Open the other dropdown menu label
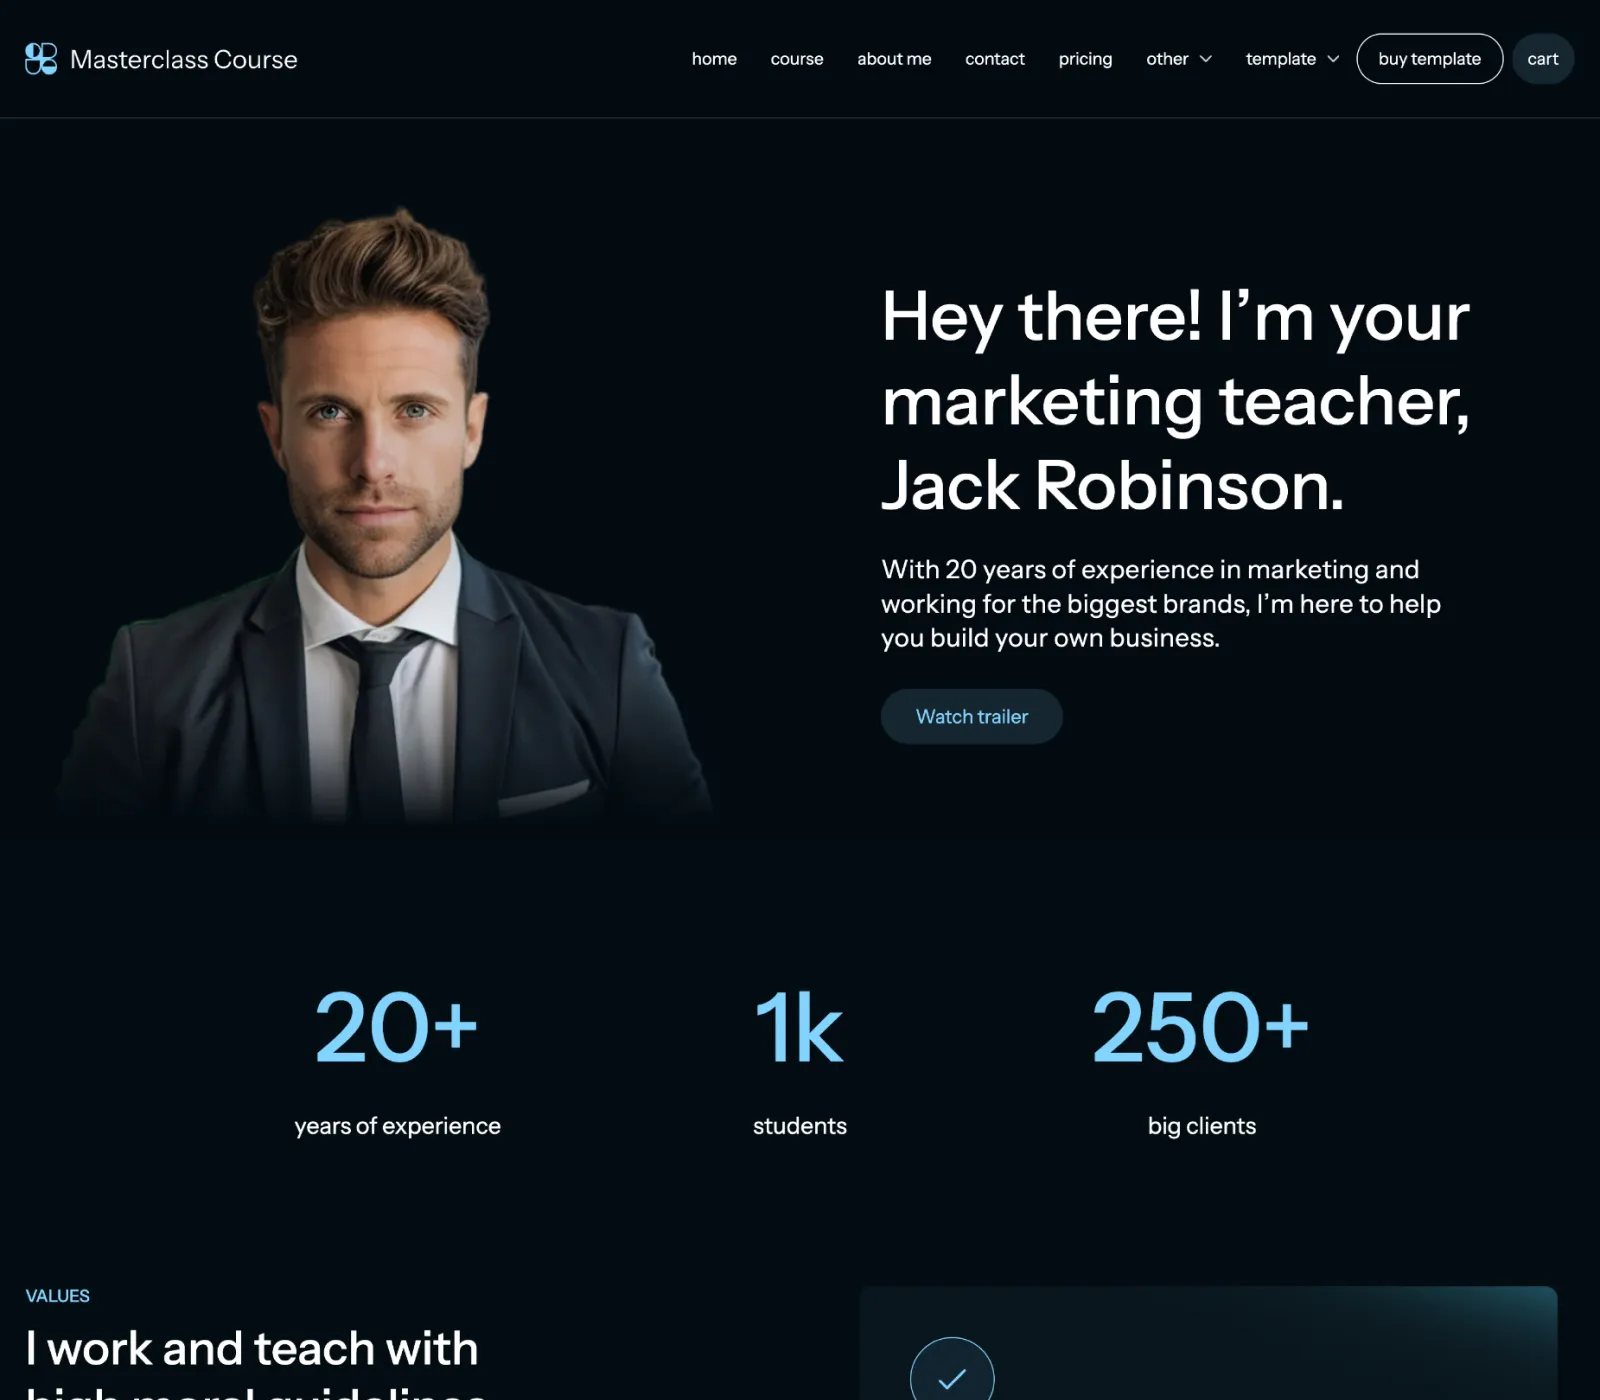1600x1400 pixels. click(1167, 59)
